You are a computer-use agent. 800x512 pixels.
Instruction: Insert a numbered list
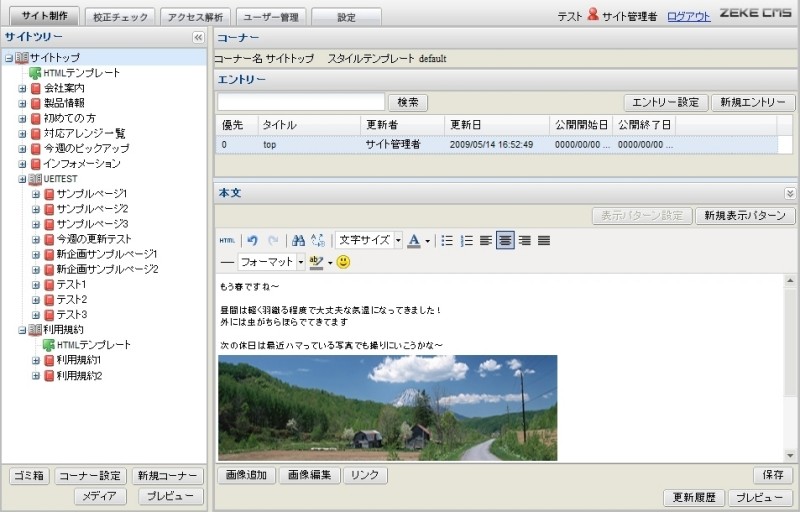click(x=466, y=241)
